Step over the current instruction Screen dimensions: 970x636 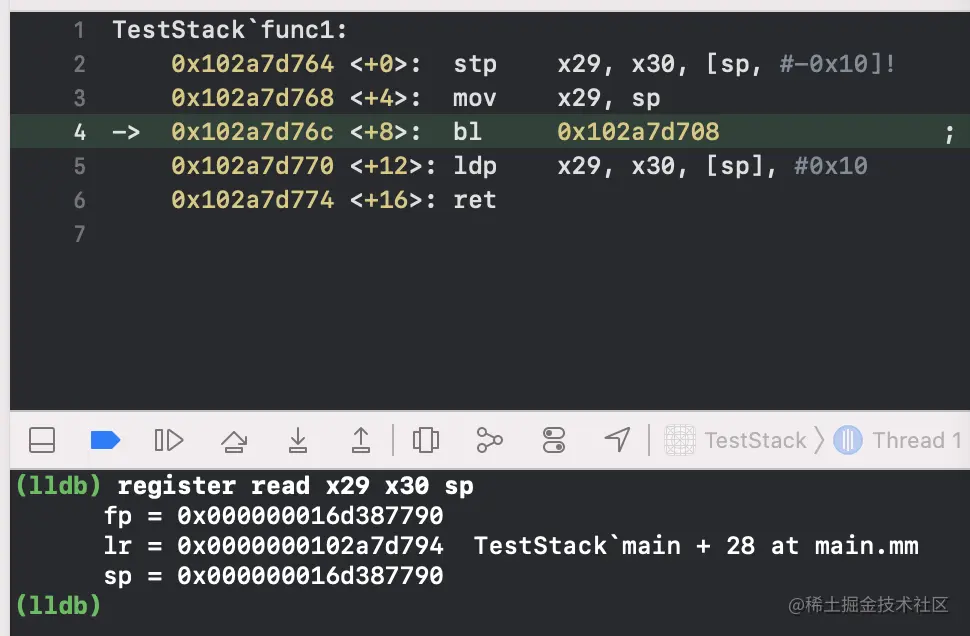click(234, 440)
